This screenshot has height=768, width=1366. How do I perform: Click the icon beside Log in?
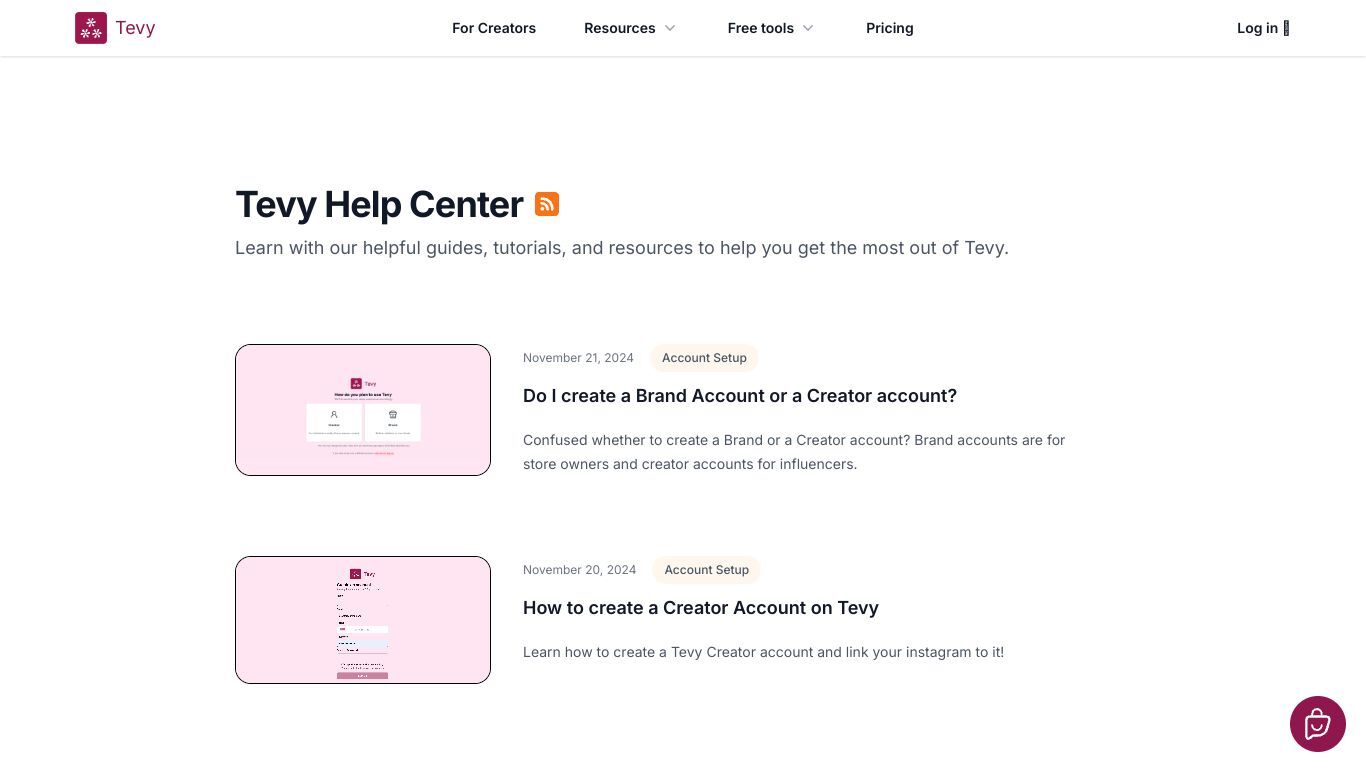point(1286,28)
